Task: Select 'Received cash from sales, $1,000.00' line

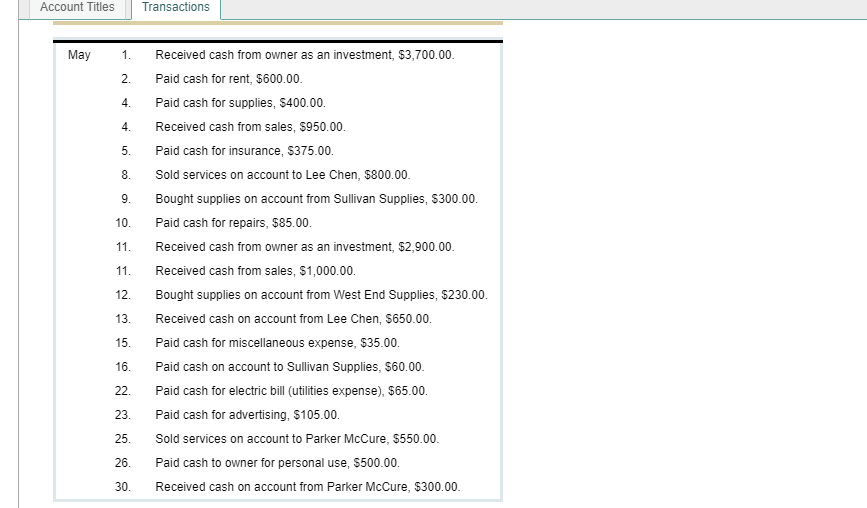Action: click(x=255, y=271)
